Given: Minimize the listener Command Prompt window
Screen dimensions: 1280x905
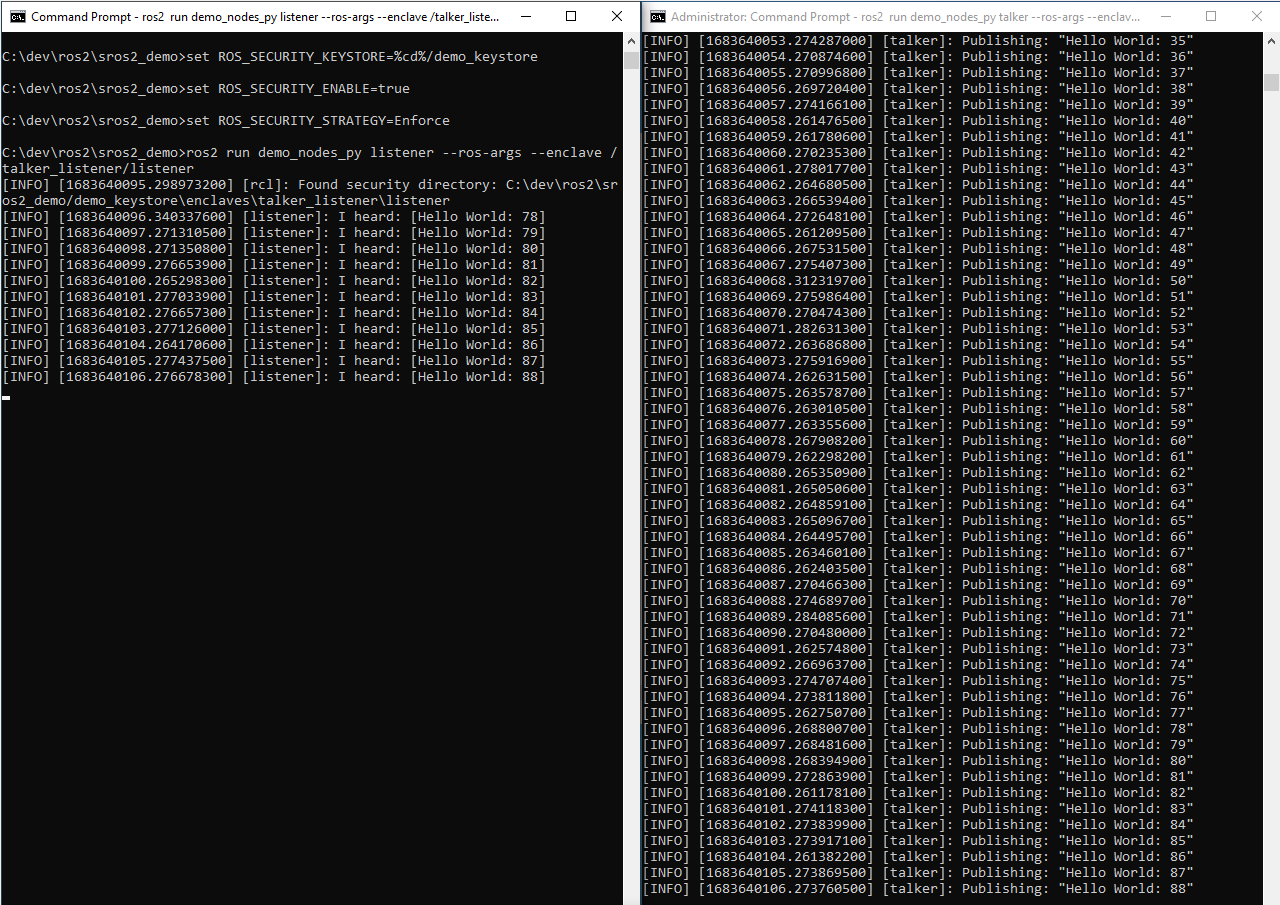Looking at the screenshot, I should point(525,16).
